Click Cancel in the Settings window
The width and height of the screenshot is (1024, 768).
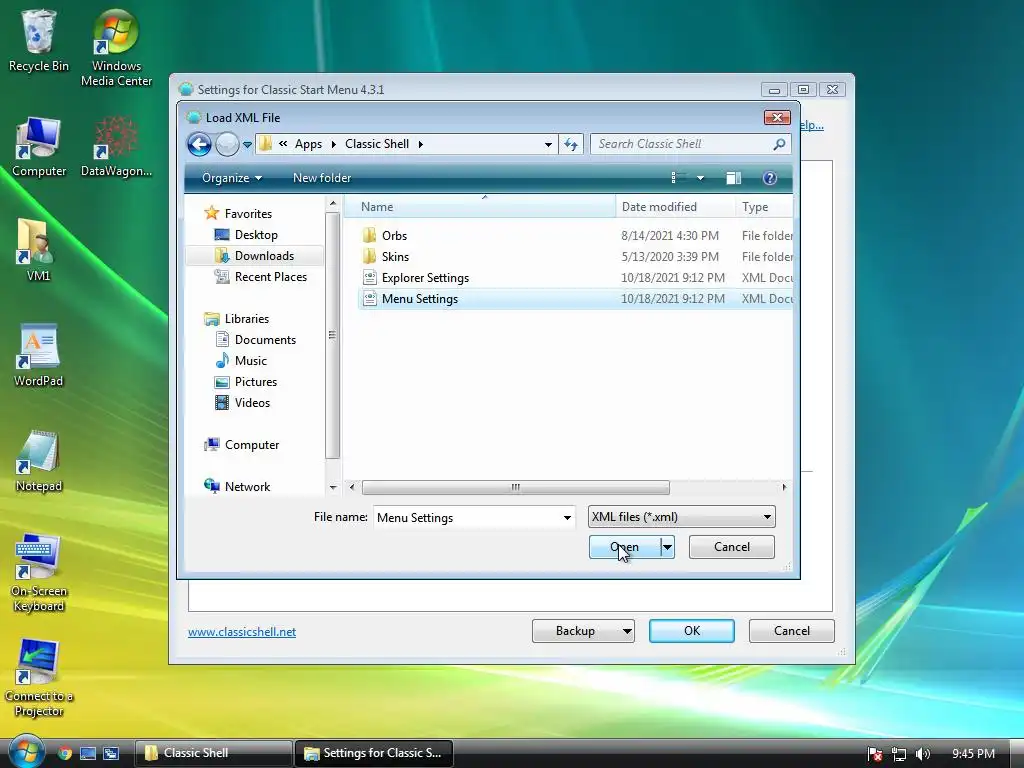click(x=792, y=631)
